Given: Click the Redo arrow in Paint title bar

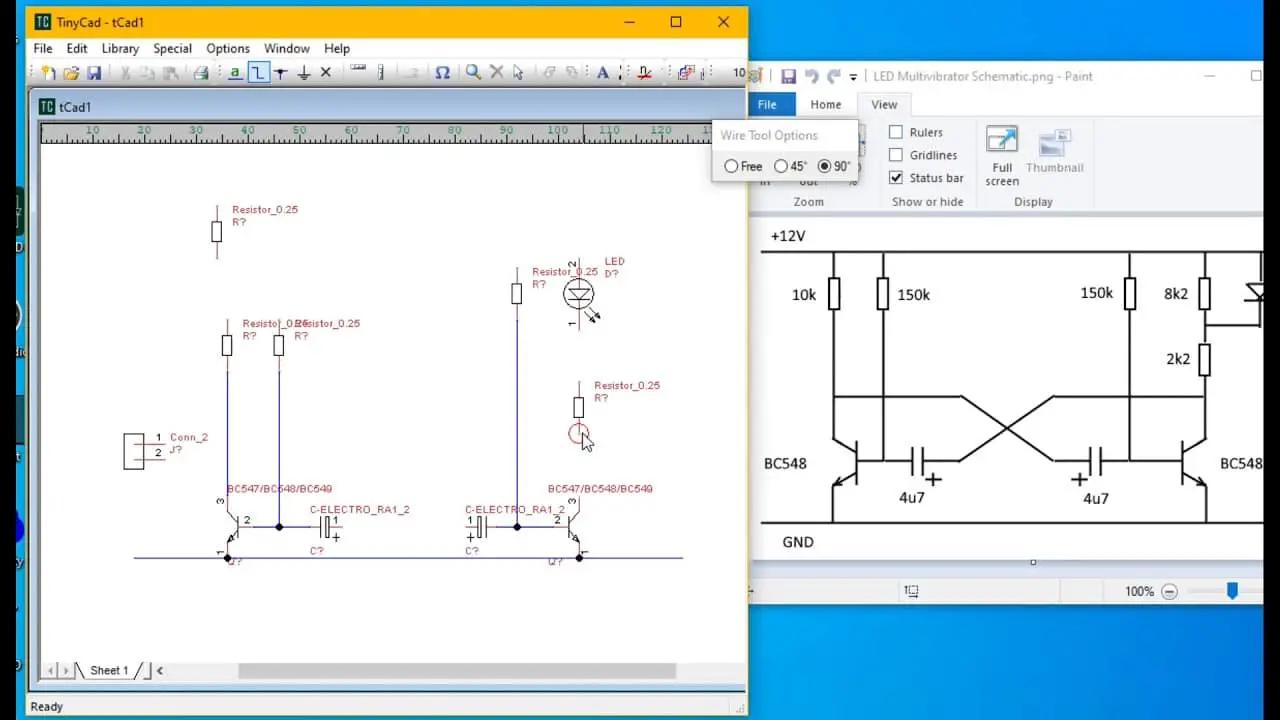Looking at the screenshot, I should point(833,76).
